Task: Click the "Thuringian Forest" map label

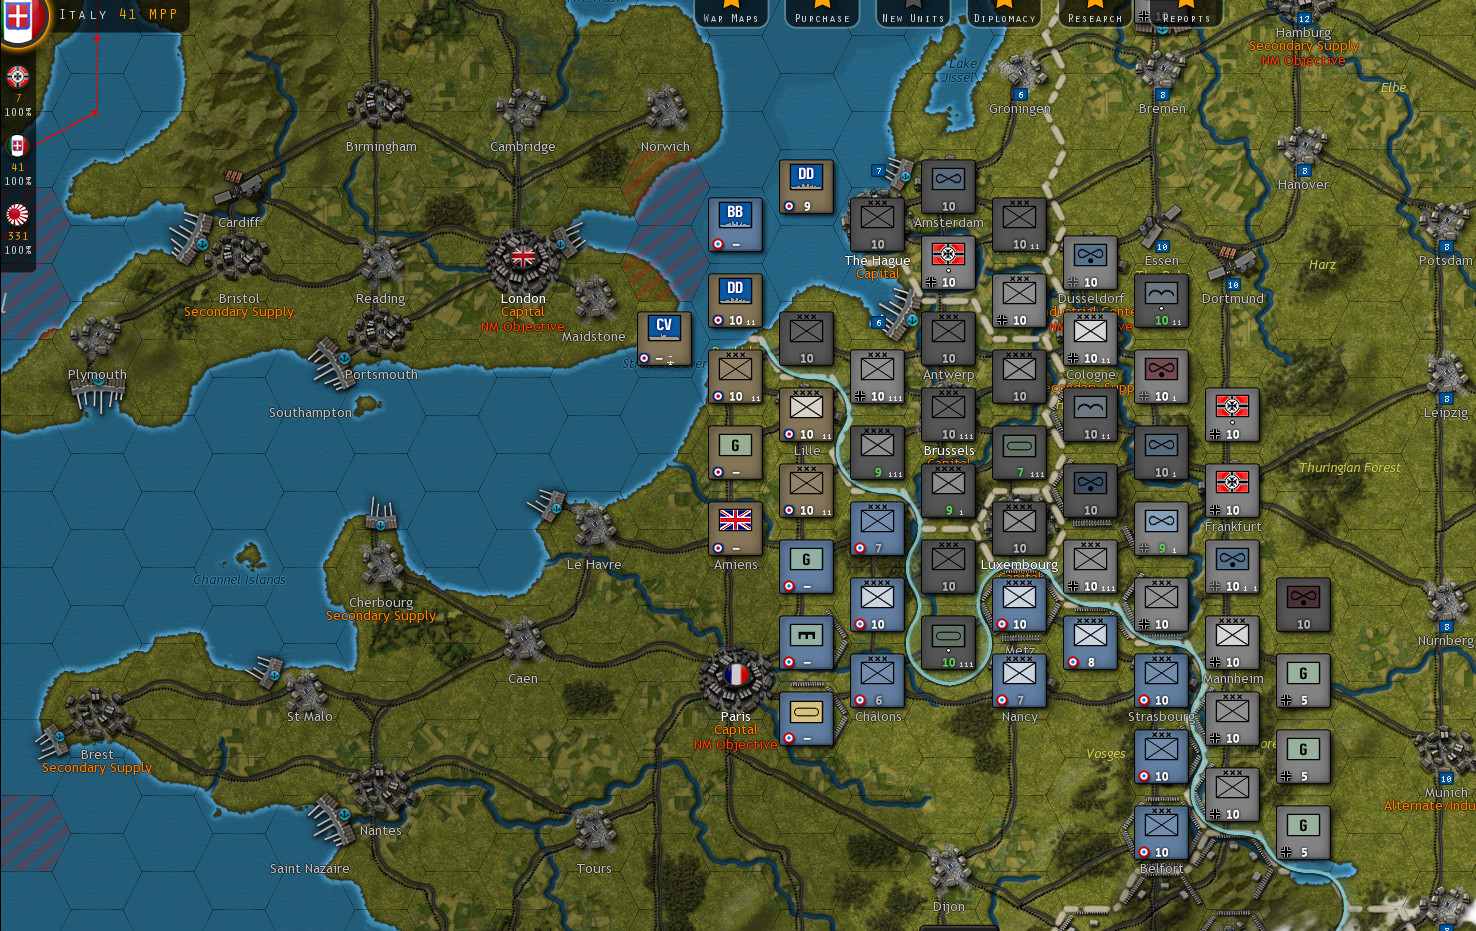Action: click(1349, 467)
